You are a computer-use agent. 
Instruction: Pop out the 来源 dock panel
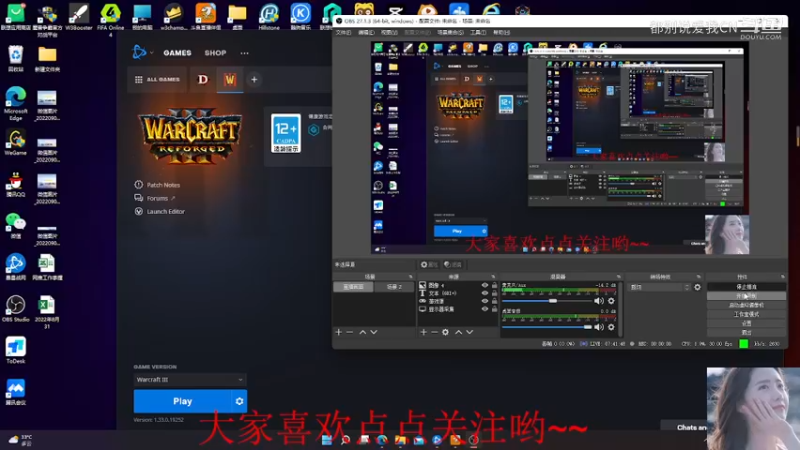tap(493, 277)
